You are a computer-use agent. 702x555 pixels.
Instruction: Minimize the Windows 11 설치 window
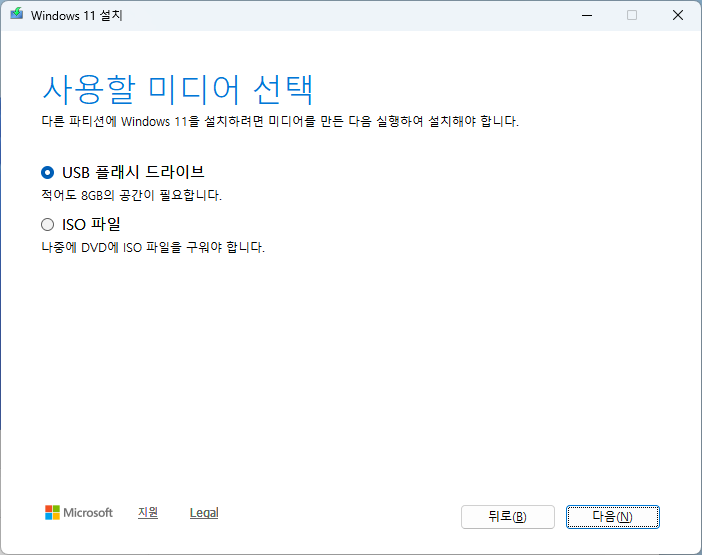(587, 15)
